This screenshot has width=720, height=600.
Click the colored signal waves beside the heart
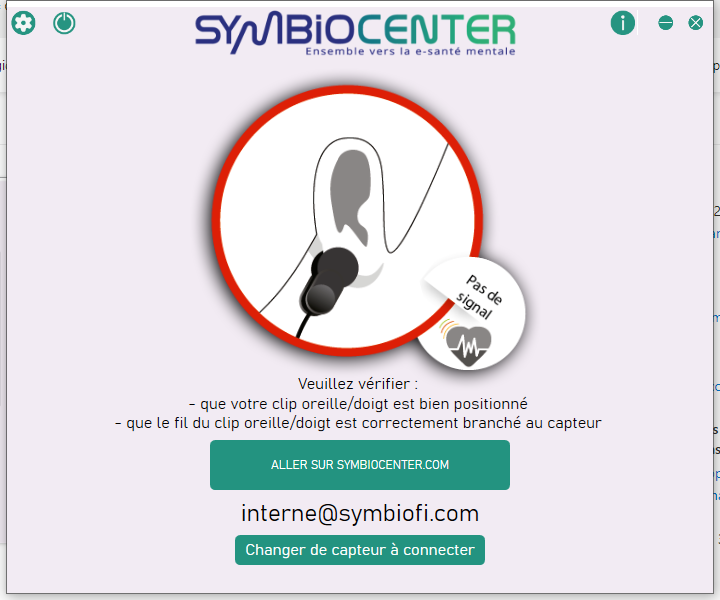pos(446,326)
